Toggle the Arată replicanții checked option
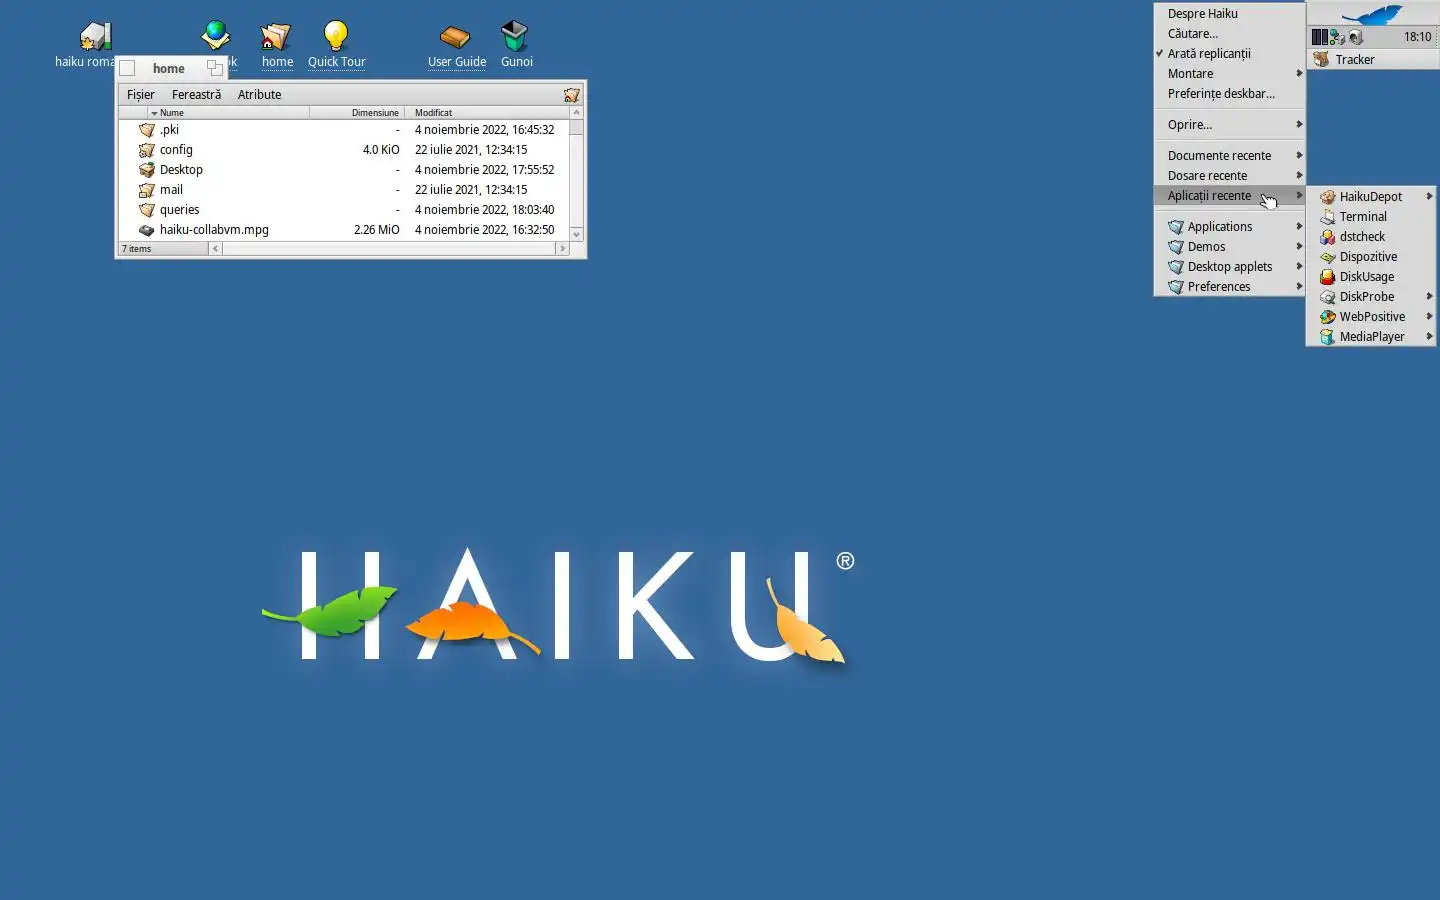Screen dimensions: 1440x900 [x=1229, y=54]
